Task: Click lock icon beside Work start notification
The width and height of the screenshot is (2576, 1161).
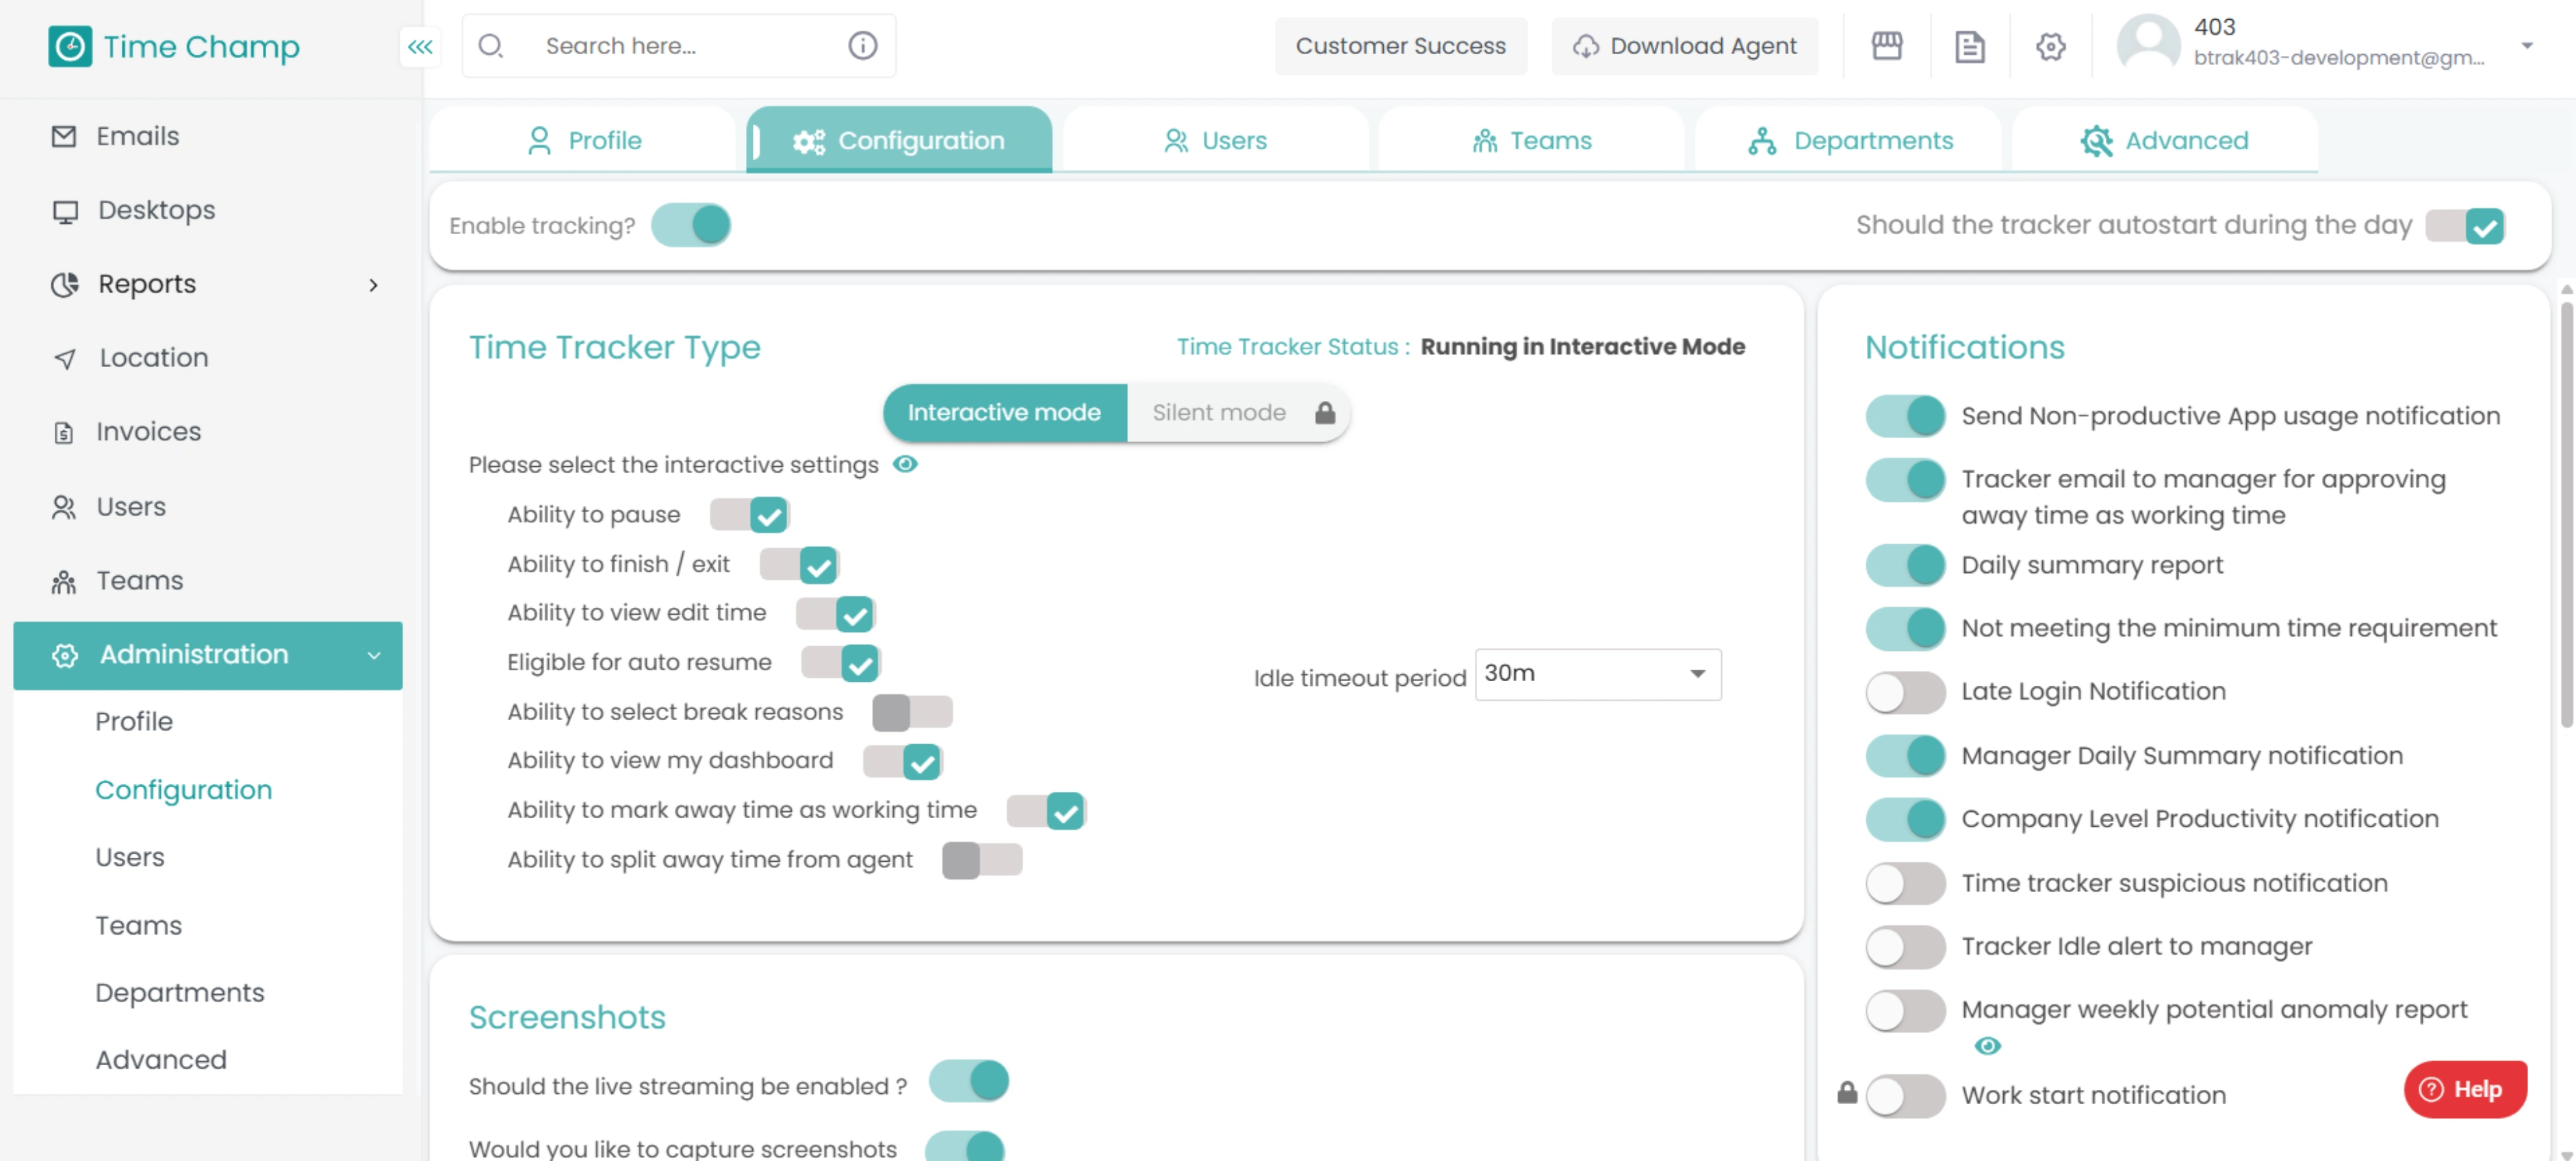Action: pos(1847,1093)
